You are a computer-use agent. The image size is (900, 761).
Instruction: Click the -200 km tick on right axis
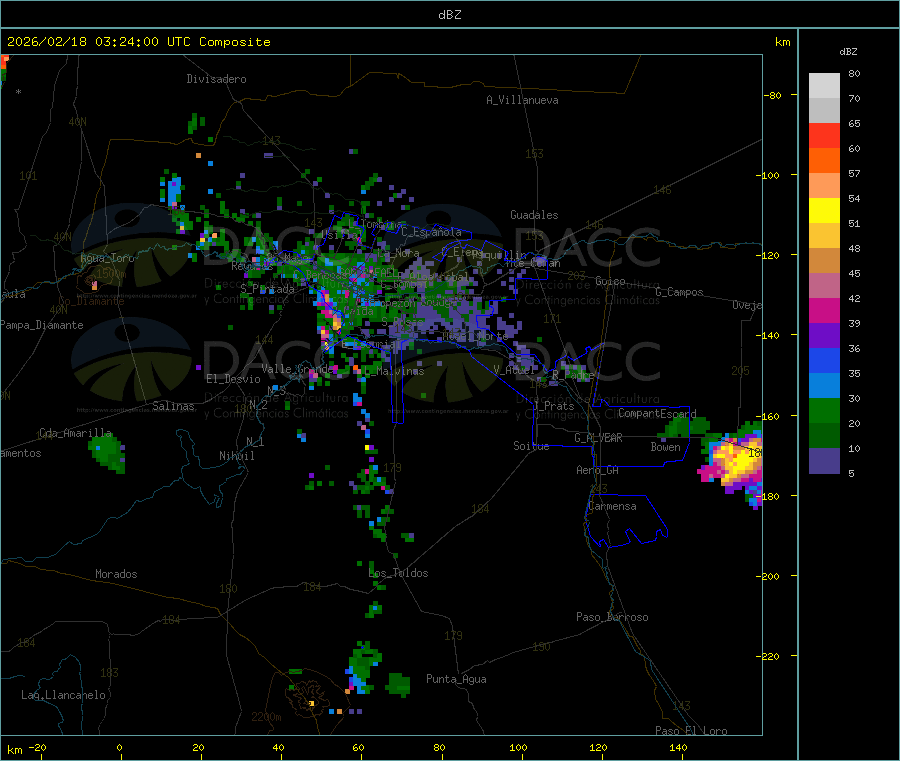[x=768, y=576]
